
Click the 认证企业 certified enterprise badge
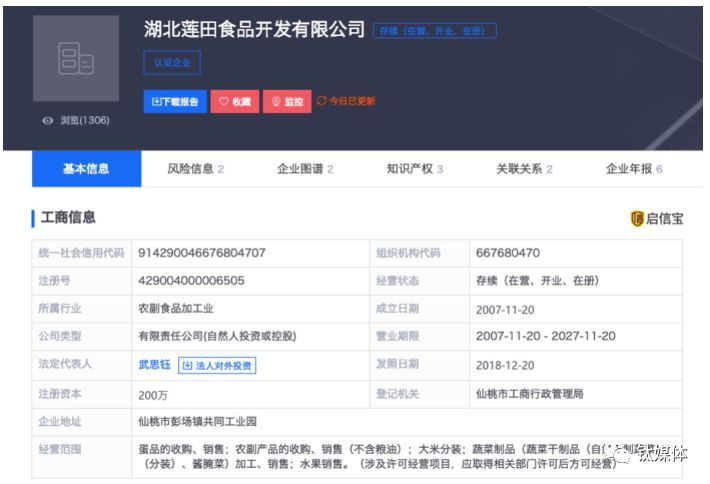172,62
